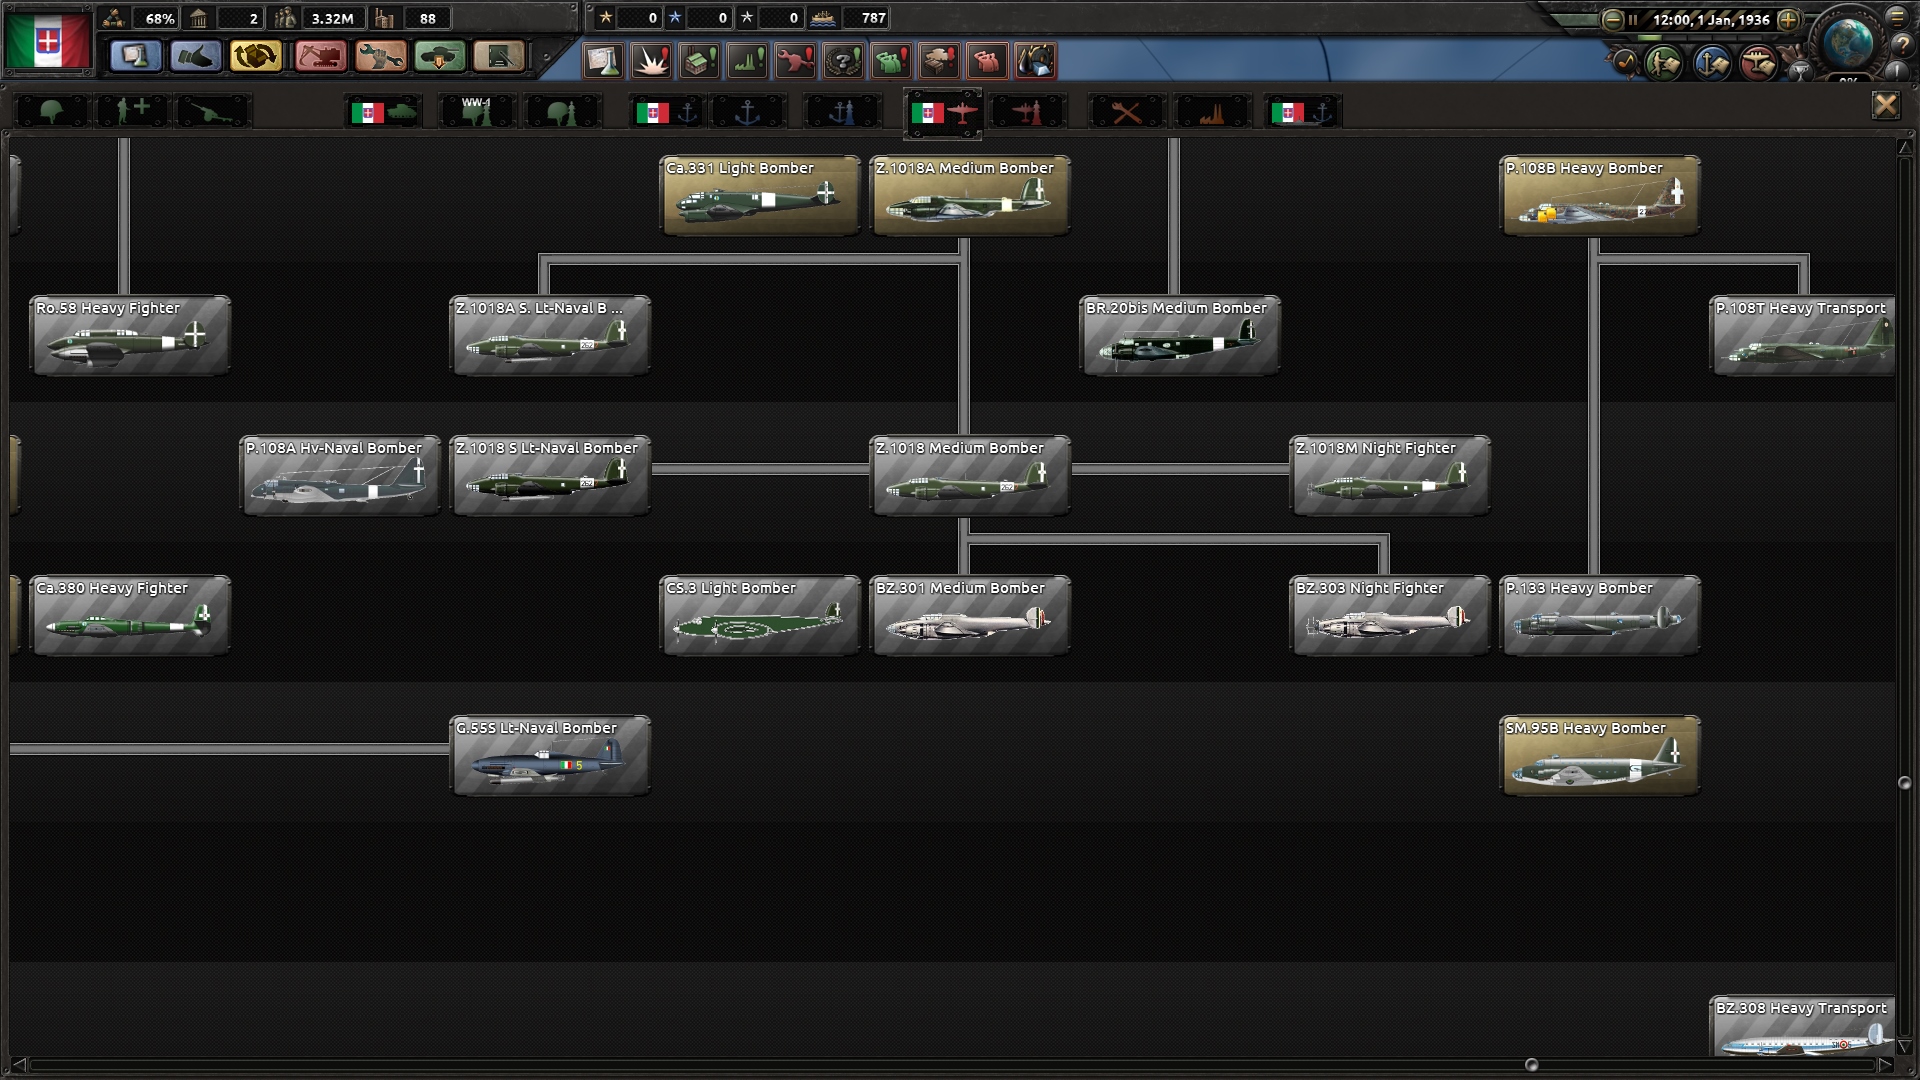Close the research tree panel

(x=1885, y=106)
